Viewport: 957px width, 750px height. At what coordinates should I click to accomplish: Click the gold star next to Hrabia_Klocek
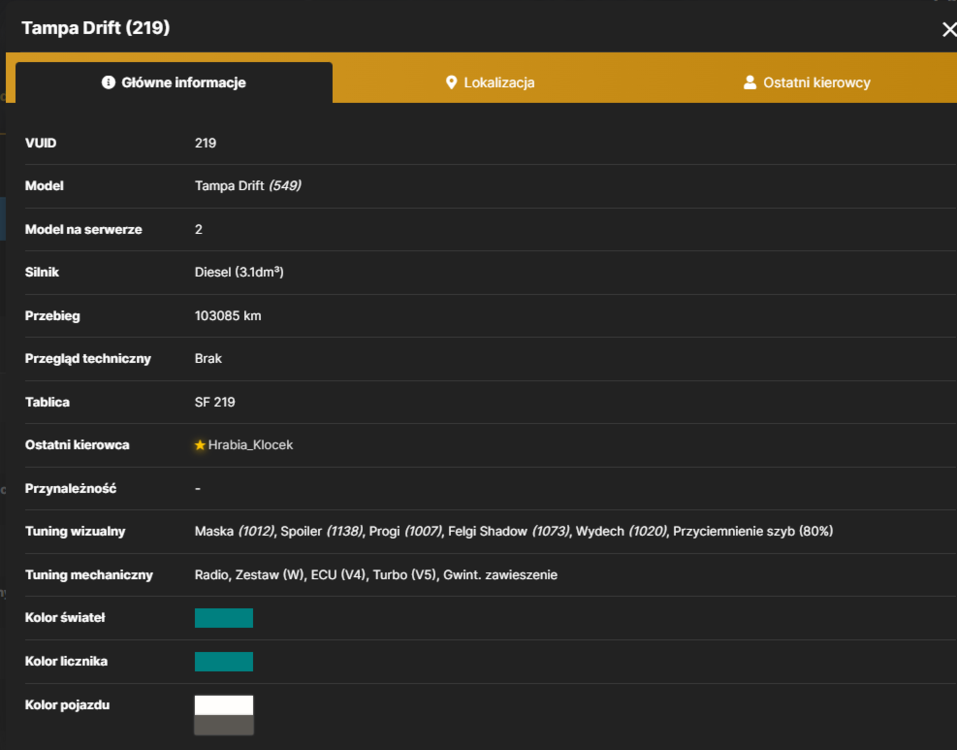[x=200, y=445]
